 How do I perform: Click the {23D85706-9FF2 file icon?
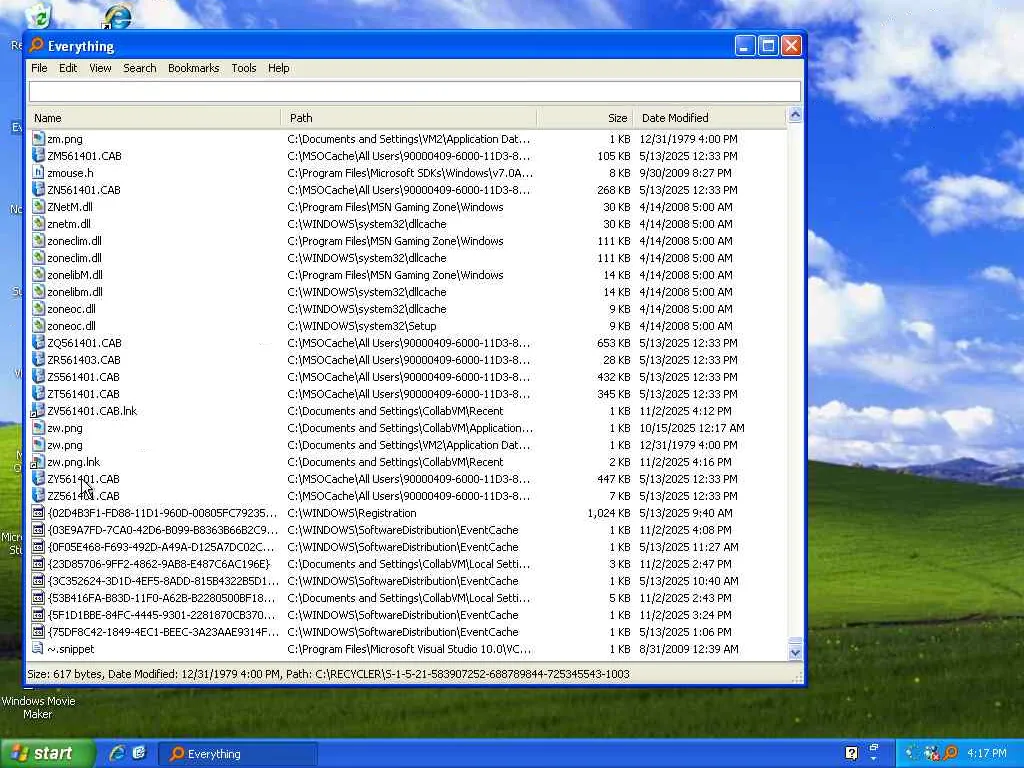click(x=39, y=564)
